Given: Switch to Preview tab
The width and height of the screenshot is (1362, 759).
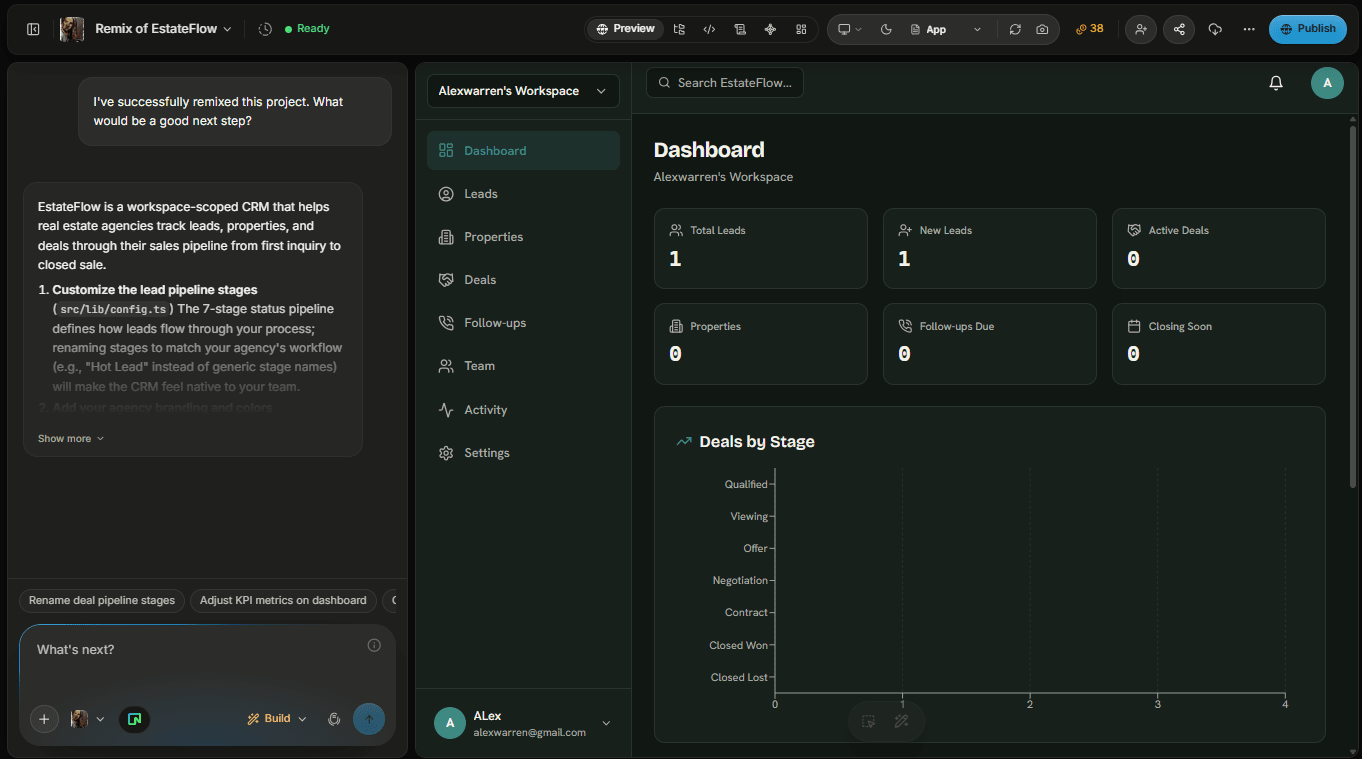Looking at the screenshot, I should pyautogui.click(x=625, y=29).
